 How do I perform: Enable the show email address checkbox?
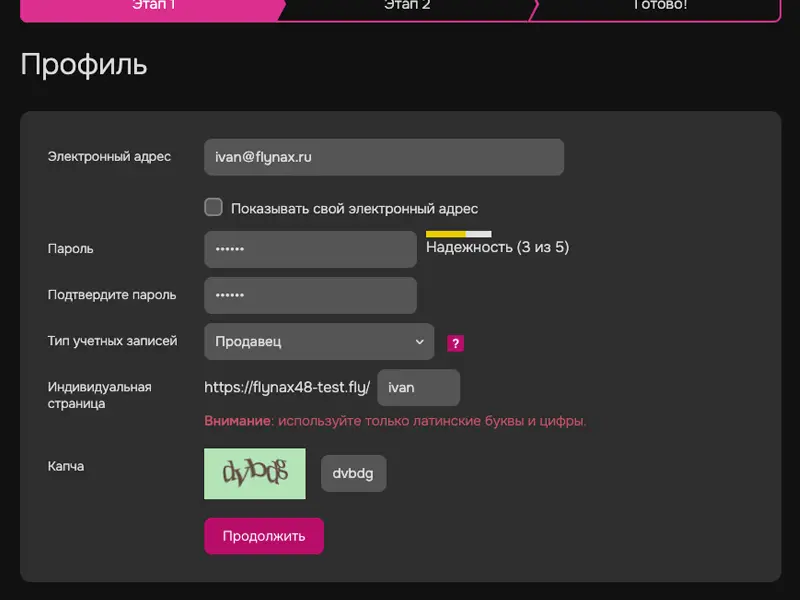pos(213,208)
